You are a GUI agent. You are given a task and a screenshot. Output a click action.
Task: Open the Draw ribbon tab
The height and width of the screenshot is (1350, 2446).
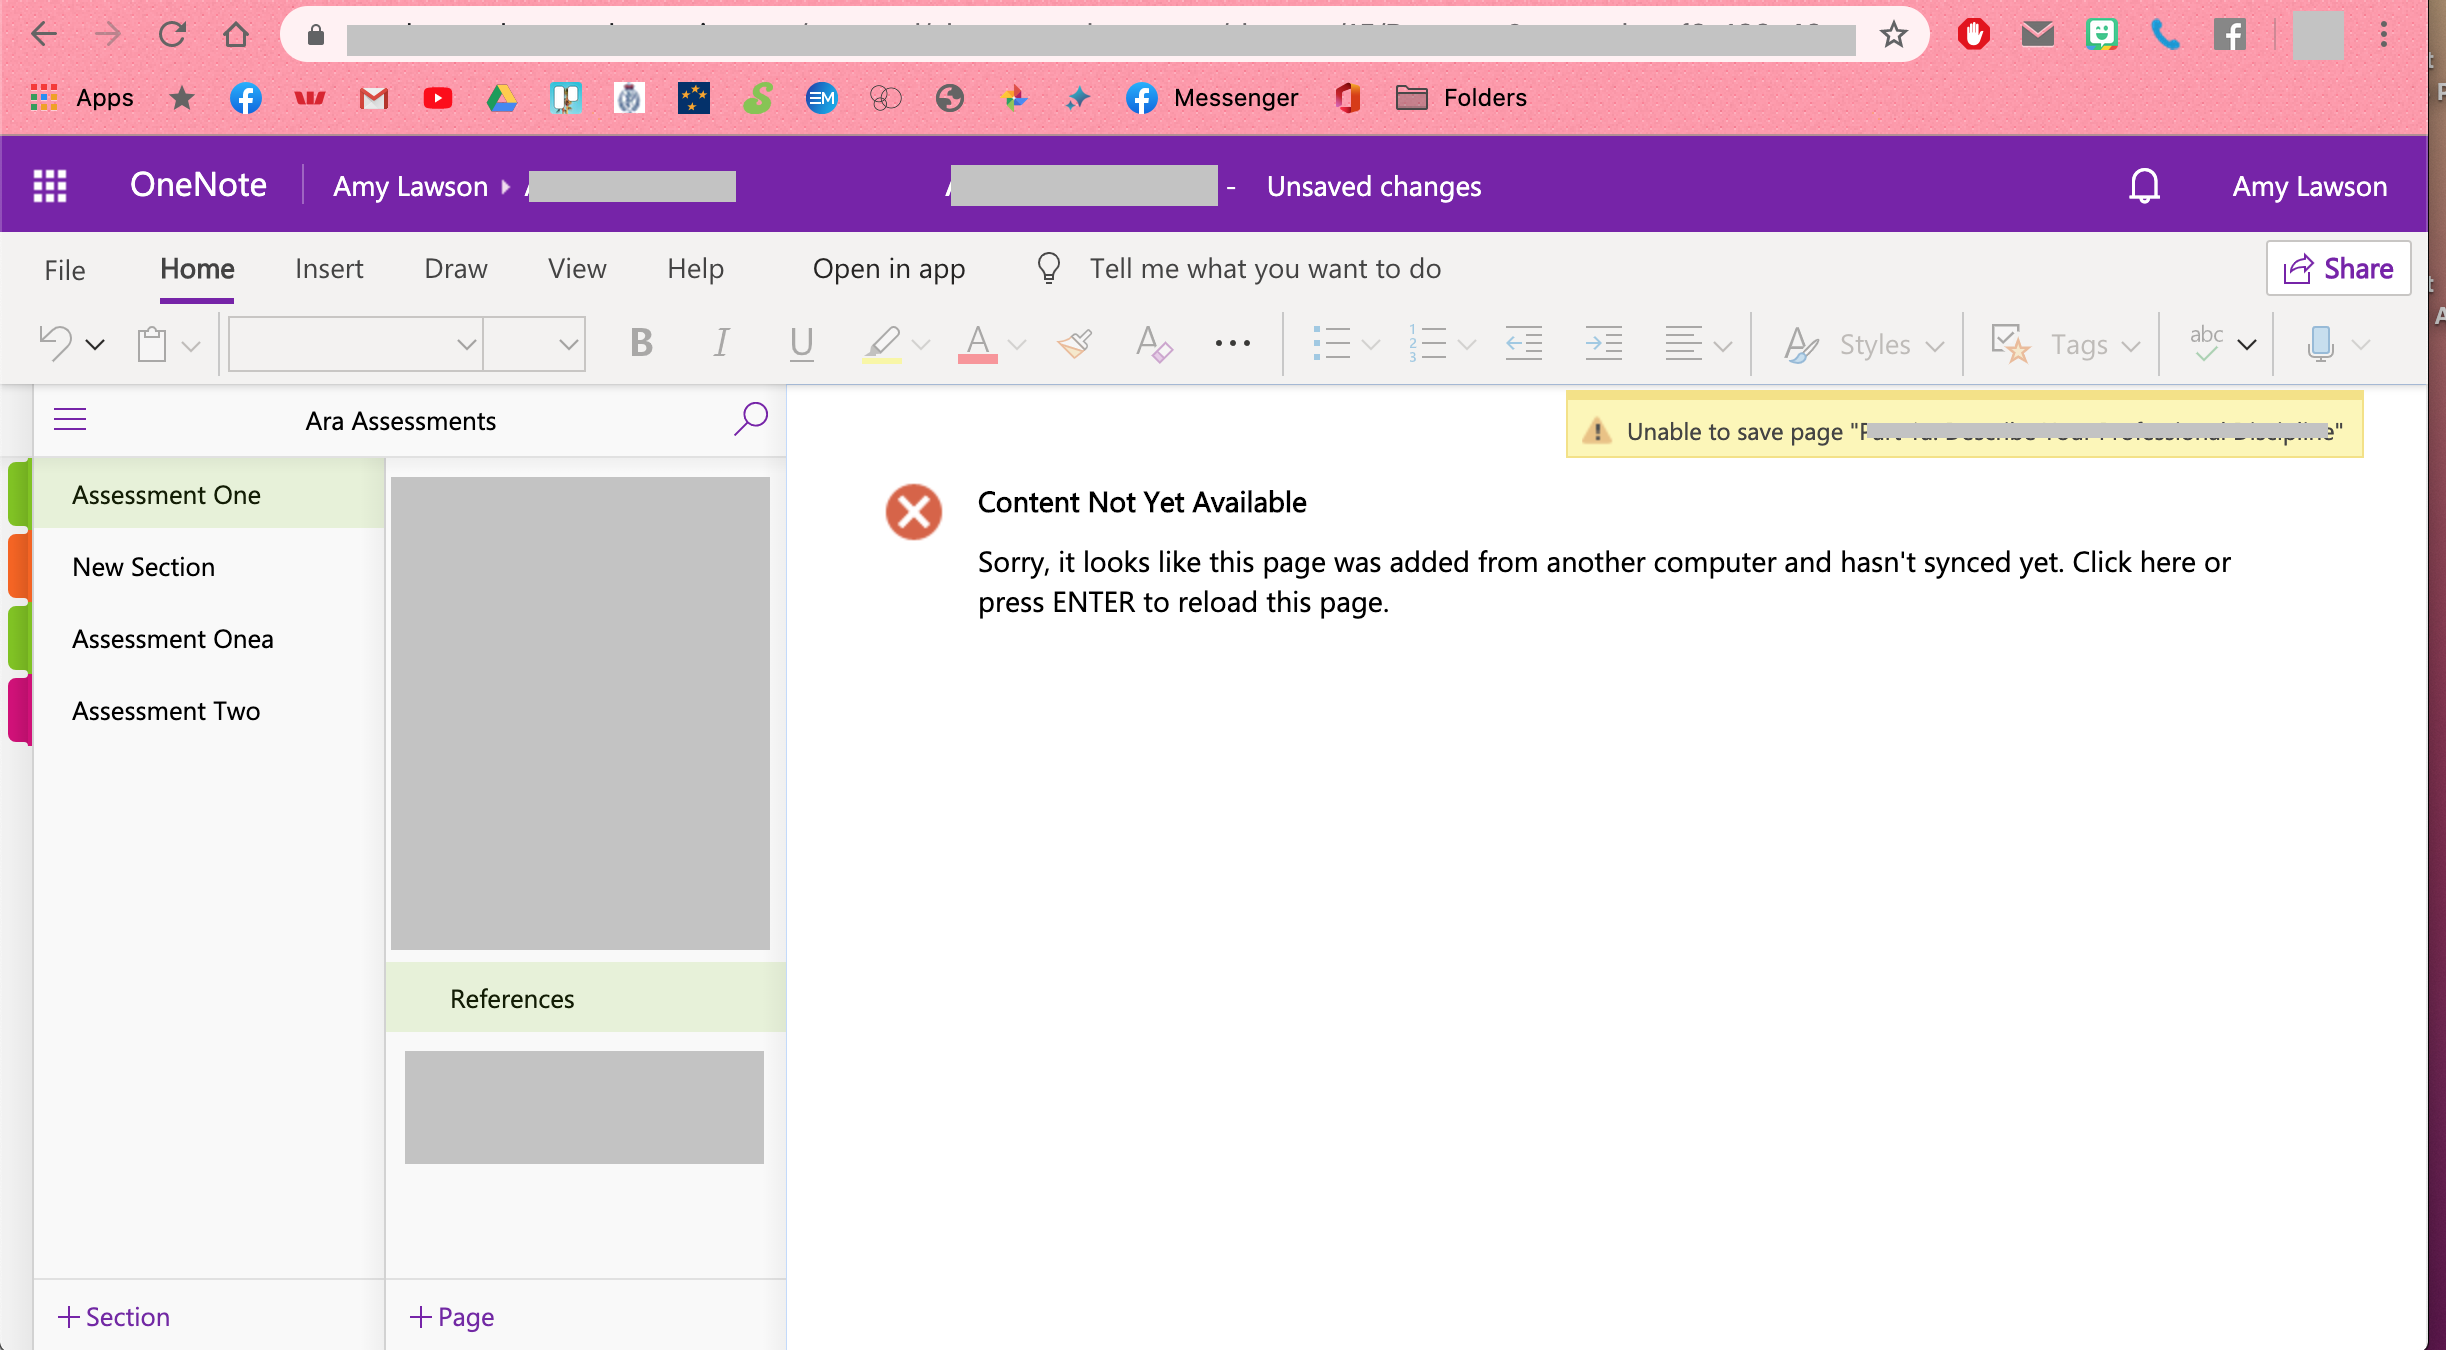click(x=455, y=269)
